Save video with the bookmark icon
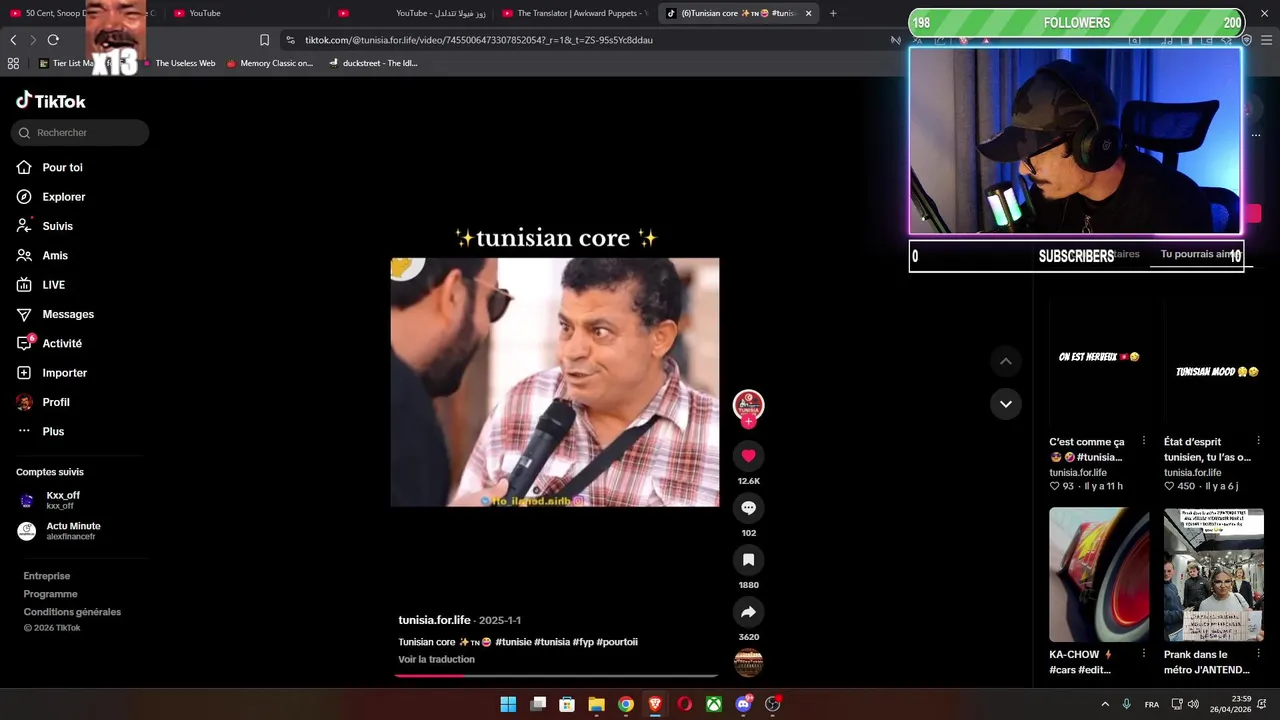 point(748,560)
